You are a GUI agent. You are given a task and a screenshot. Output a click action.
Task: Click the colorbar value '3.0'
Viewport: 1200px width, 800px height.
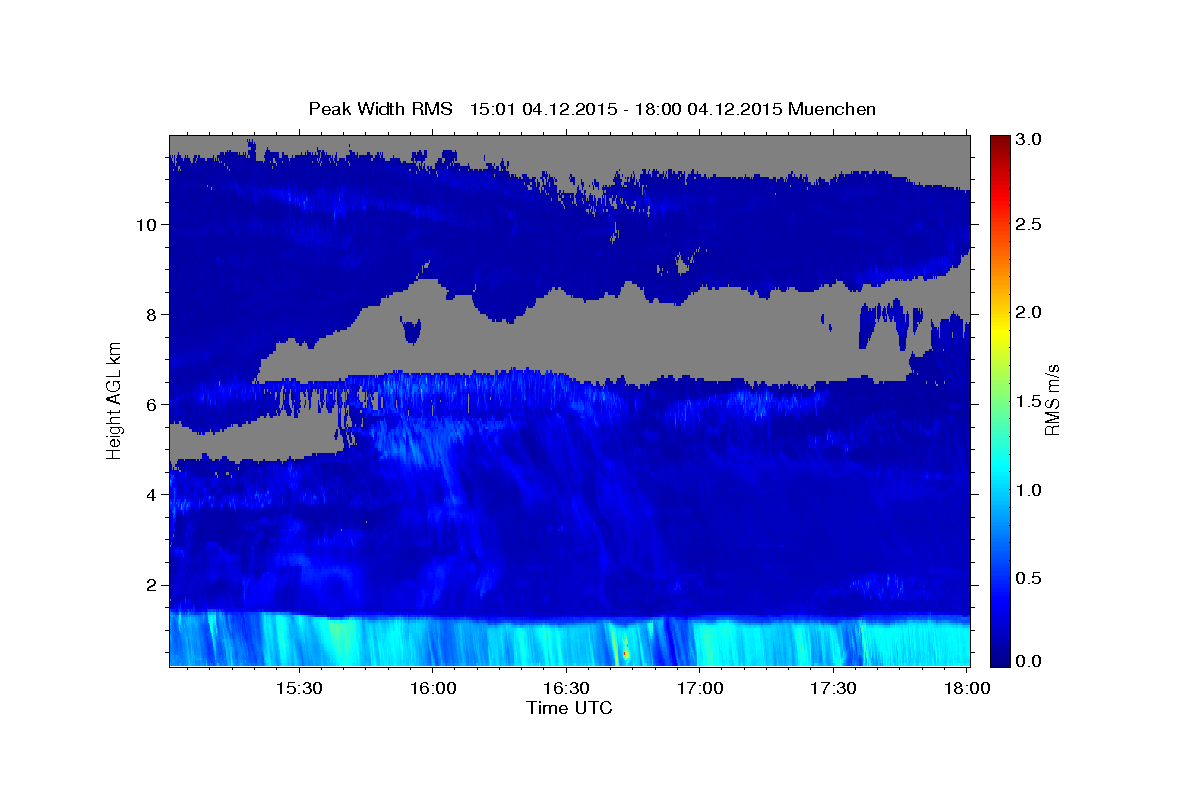[x=1027, y=139]
